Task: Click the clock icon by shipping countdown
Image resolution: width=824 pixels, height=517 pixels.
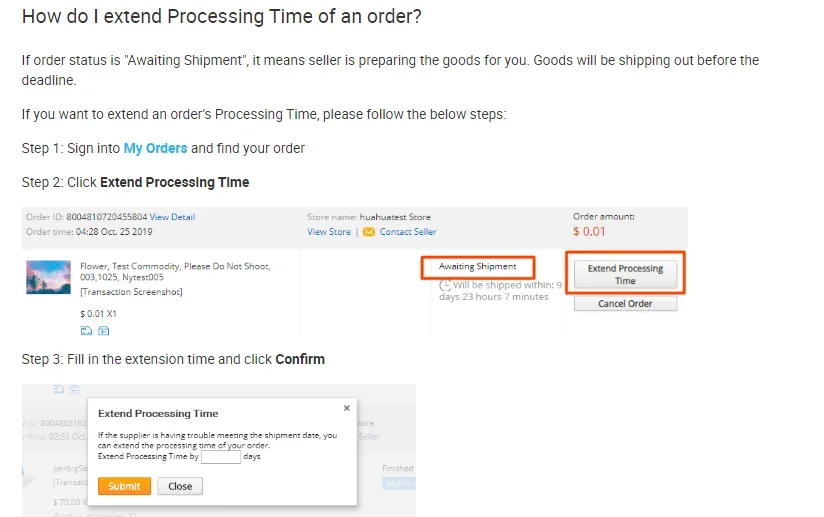Action: point(446,285)
